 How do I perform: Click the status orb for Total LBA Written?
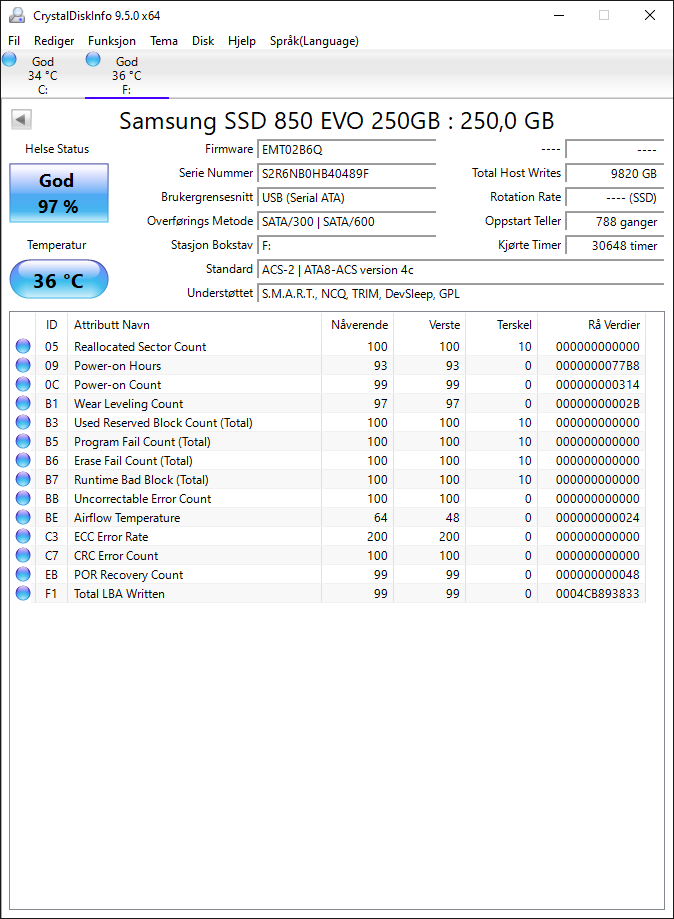click(x=23, y=593)
